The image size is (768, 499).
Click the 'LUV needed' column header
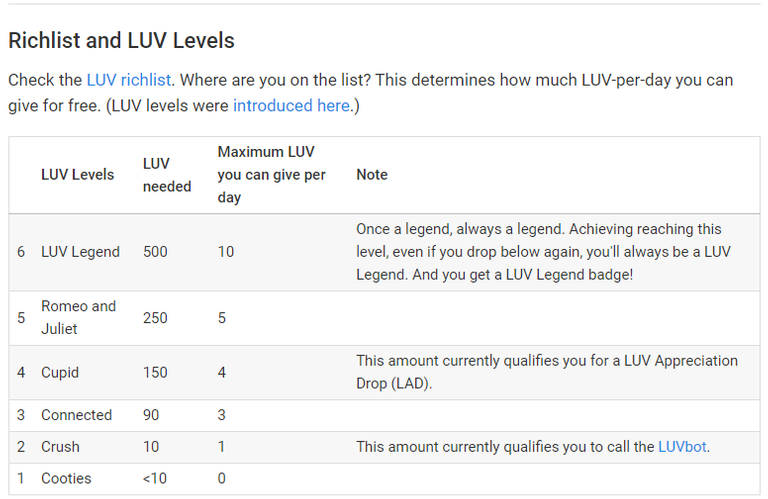pyautogui.click(x=166, y=175)
